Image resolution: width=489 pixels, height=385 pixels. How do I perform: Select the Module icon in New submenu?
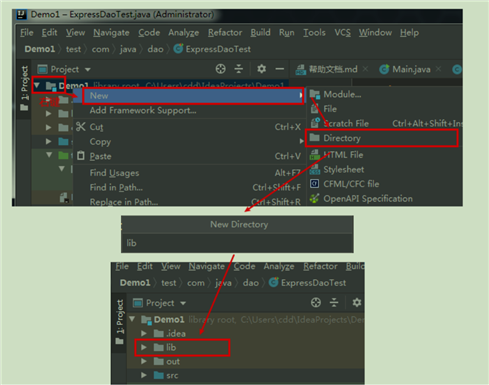(315, 94)
